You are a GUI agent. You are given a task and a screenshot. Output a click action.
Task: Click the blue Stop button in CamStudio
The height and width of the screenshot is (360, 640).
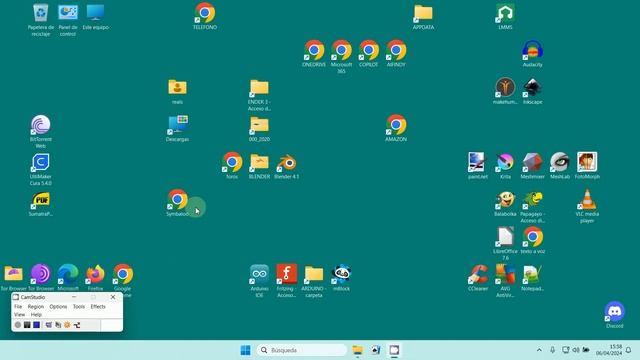(36, 325)
